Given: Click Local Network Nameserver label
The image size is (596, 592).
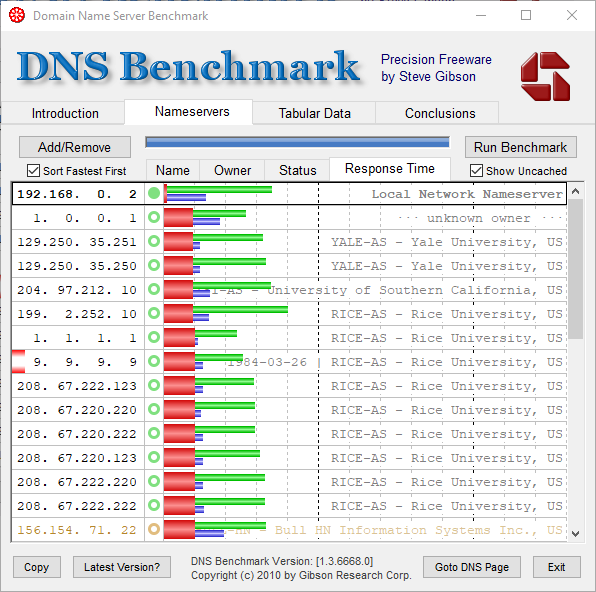Looking at the screenshot, I should pos(467,194).
